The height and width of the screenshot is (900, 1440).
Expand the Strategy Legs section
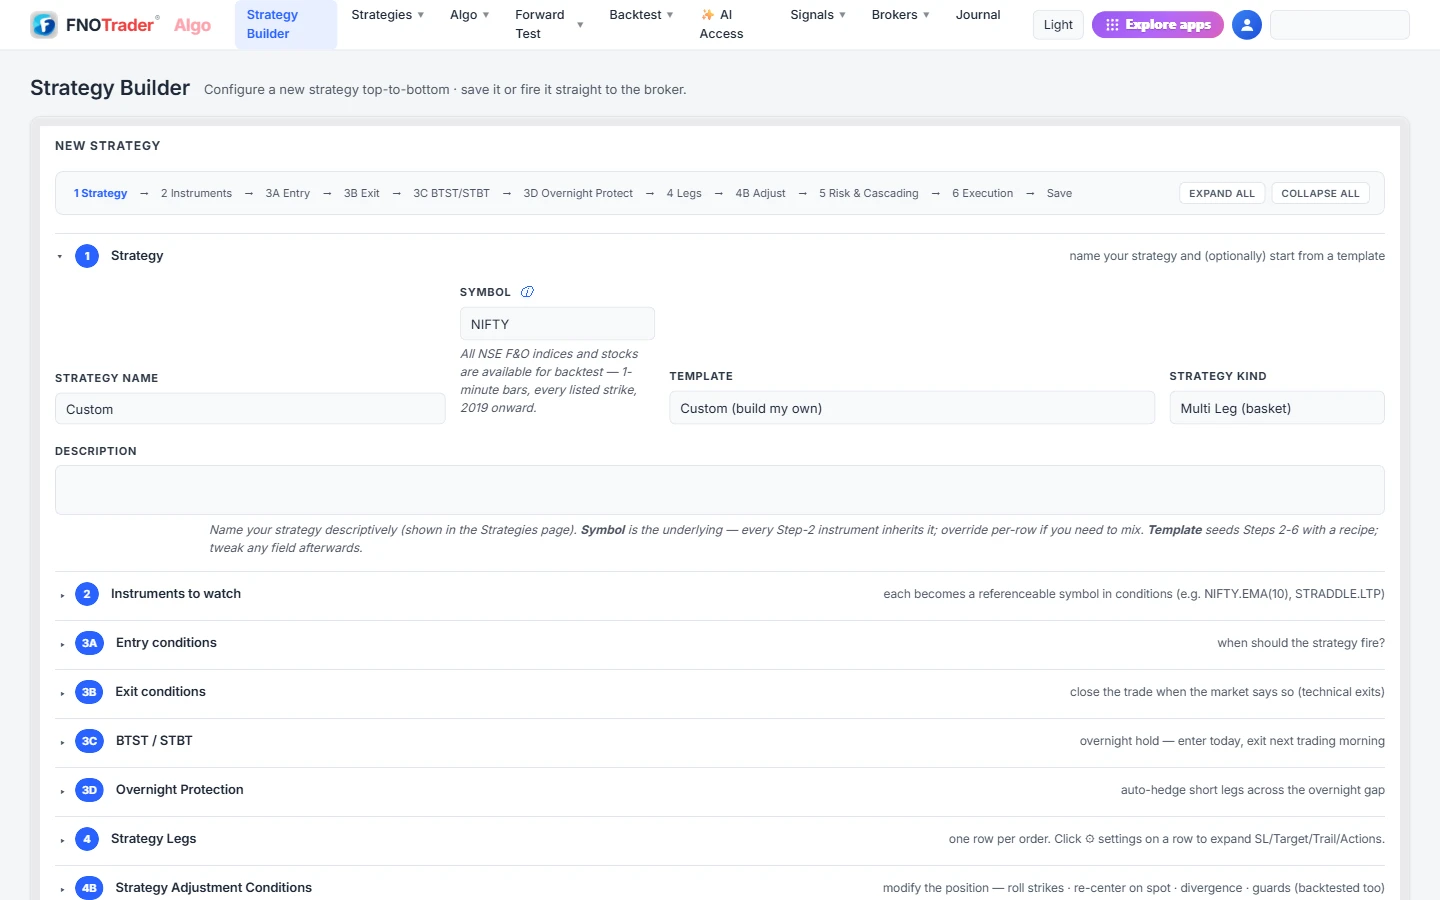tap(62, 840)
